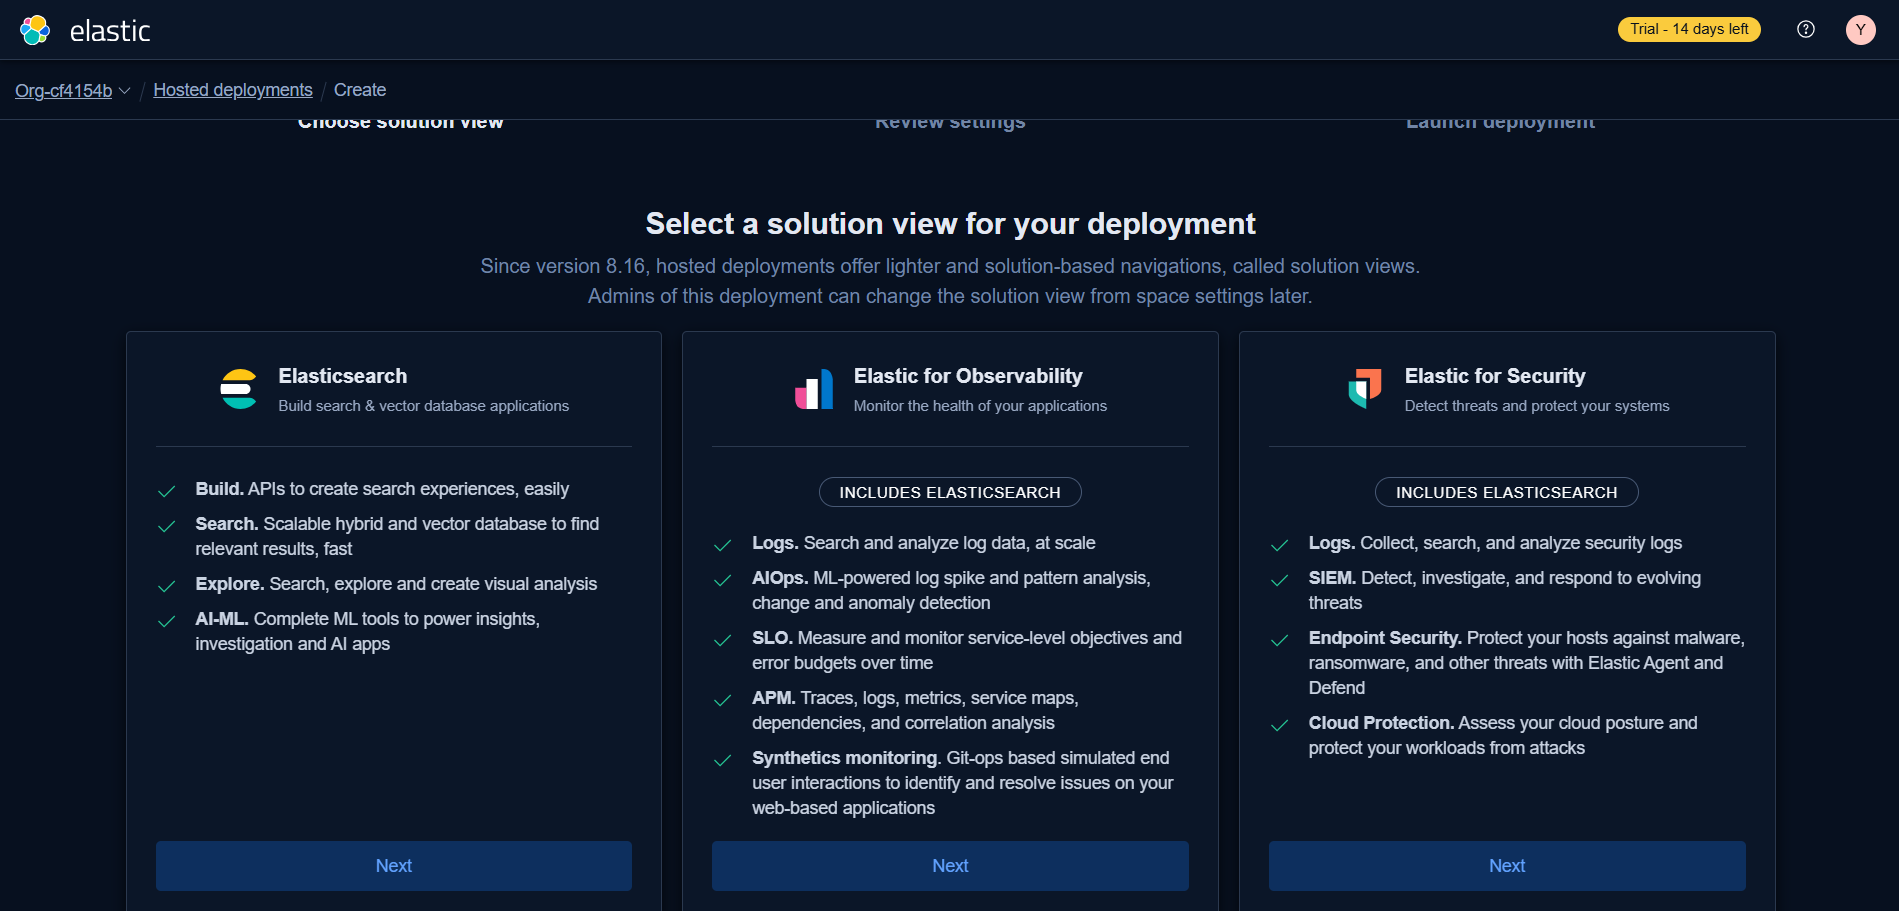Click 'Logs. Collect, search, and analyze' feature
Image resolution: width=1899 pixels, height=911 pixels.
(x=1495, y=543)
